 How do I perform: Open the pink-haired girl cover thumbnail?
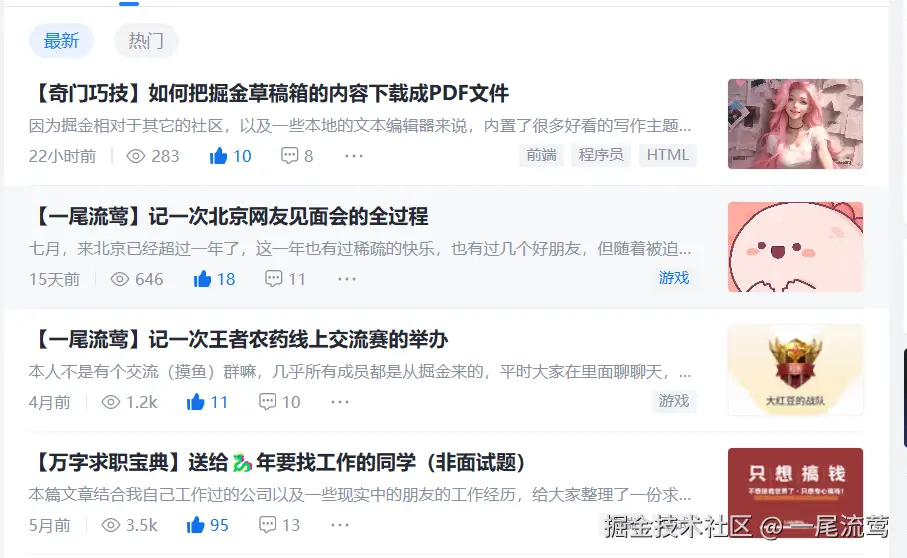click(795, 124)
